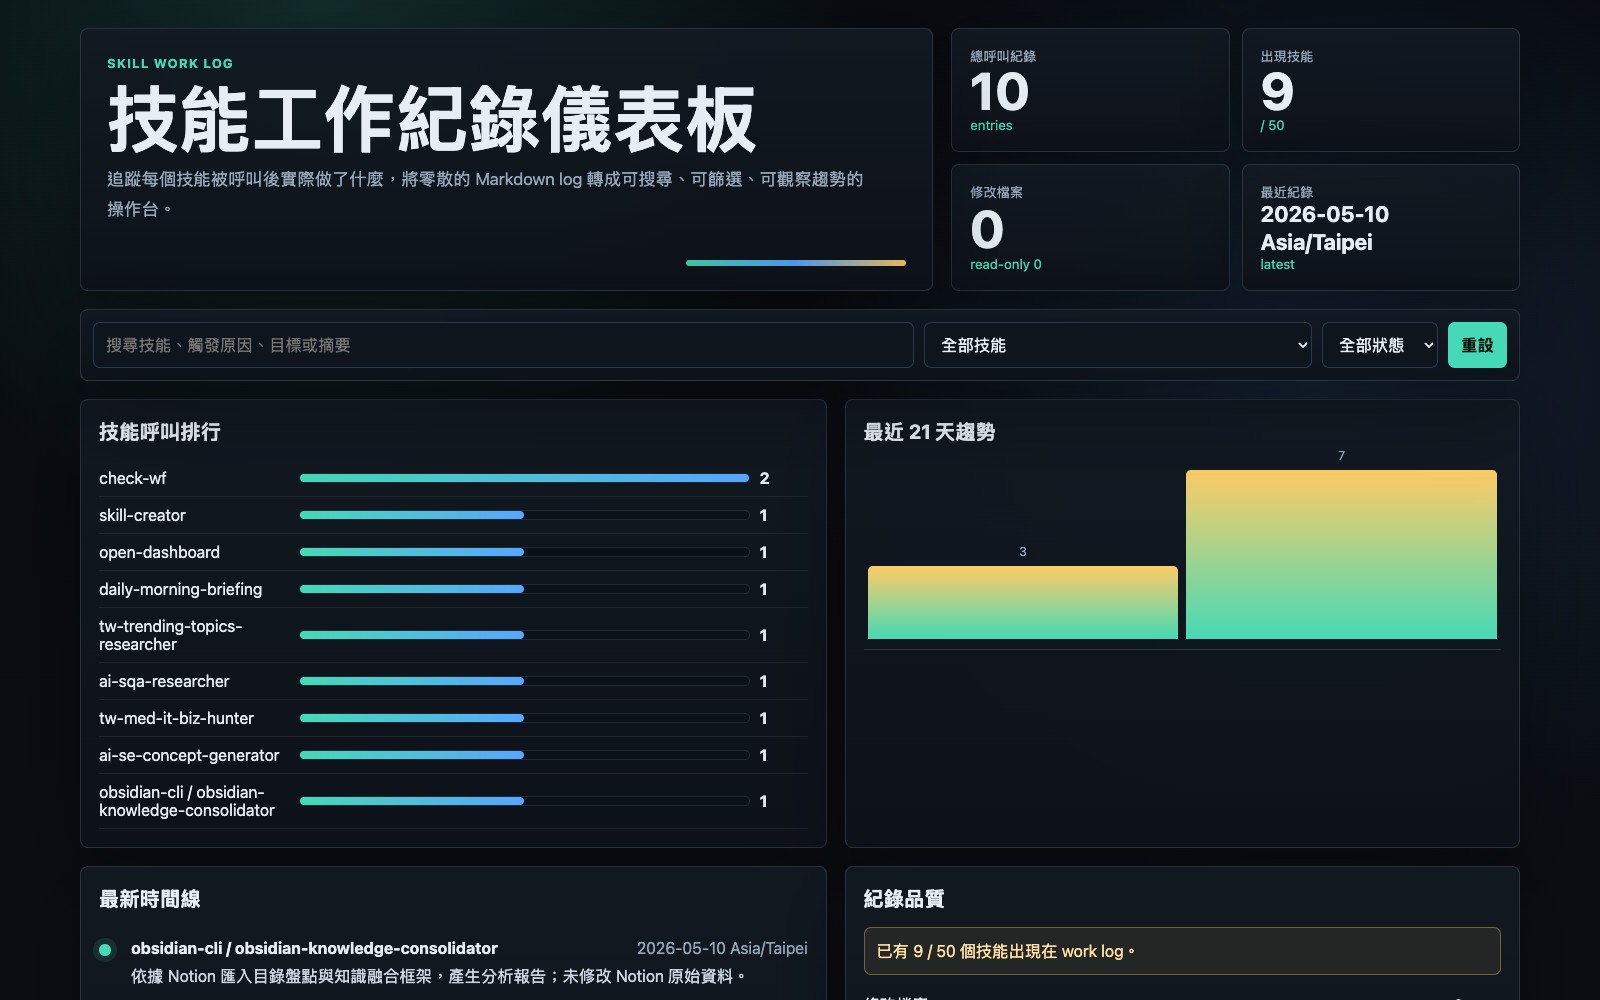Image resolution: width=1600 pixels, height=1000 pixels.
Task: Click the 最近紀錄 2026-05-10 Asia/Taipei card
Action: click(1380, 227)
